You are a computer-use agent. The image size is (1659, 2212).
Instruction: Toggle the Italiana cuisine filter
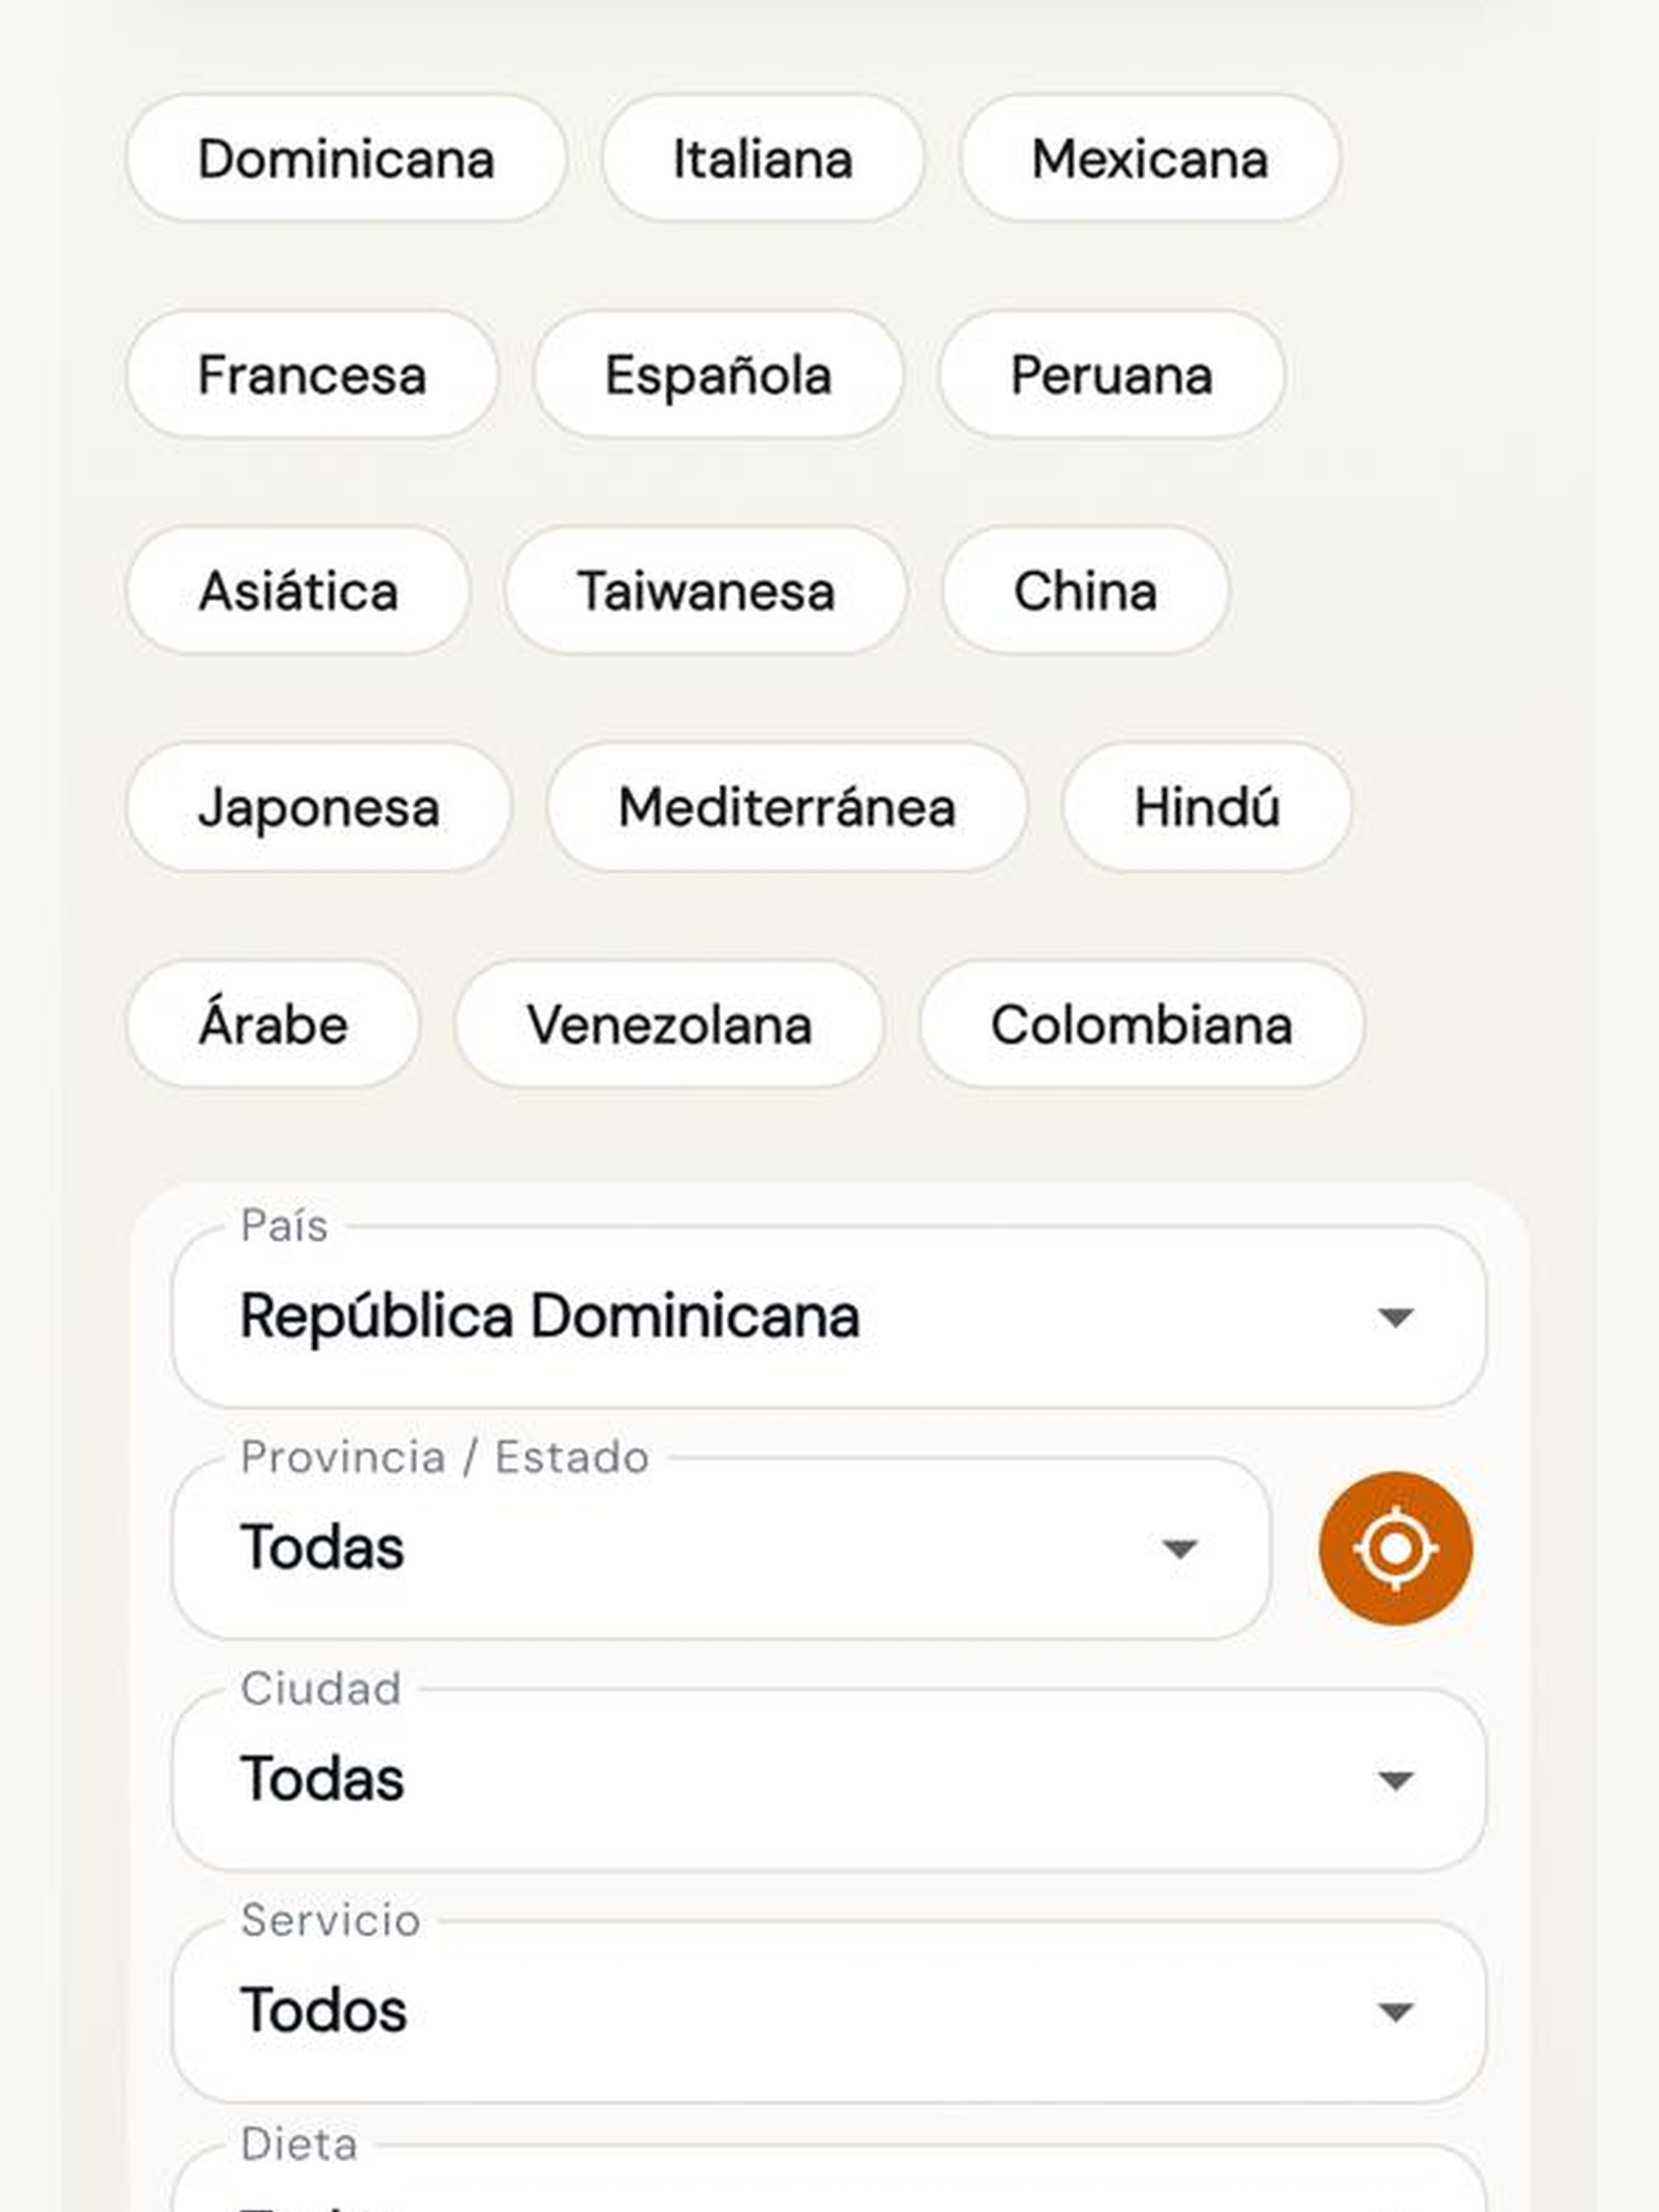click(x=763, y=159)
